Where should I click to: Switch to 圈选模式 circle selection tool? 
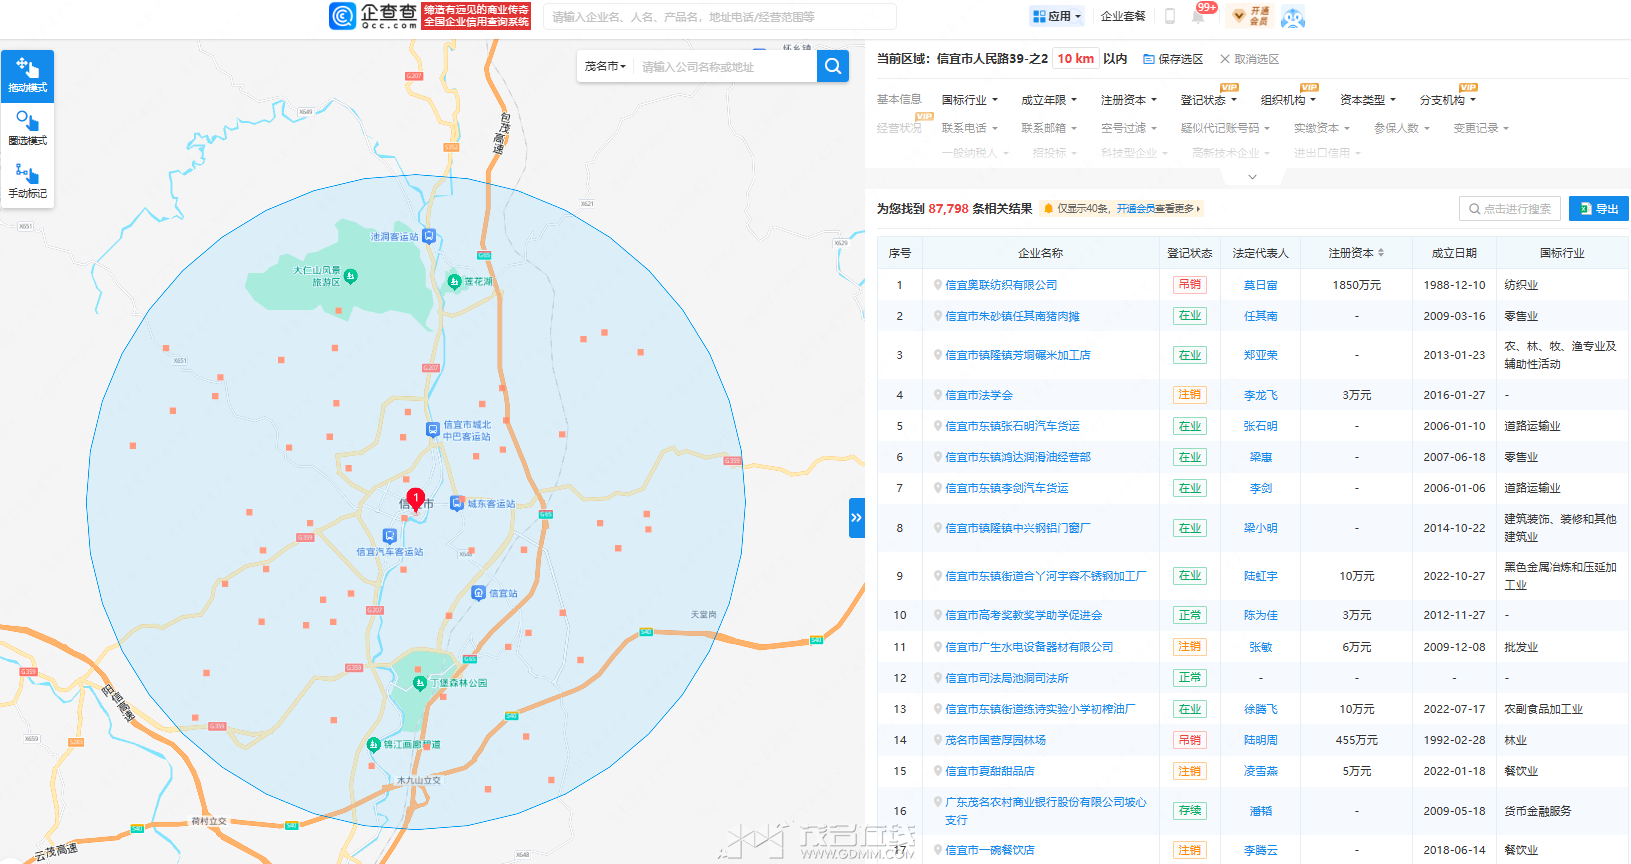click(27, 128)
